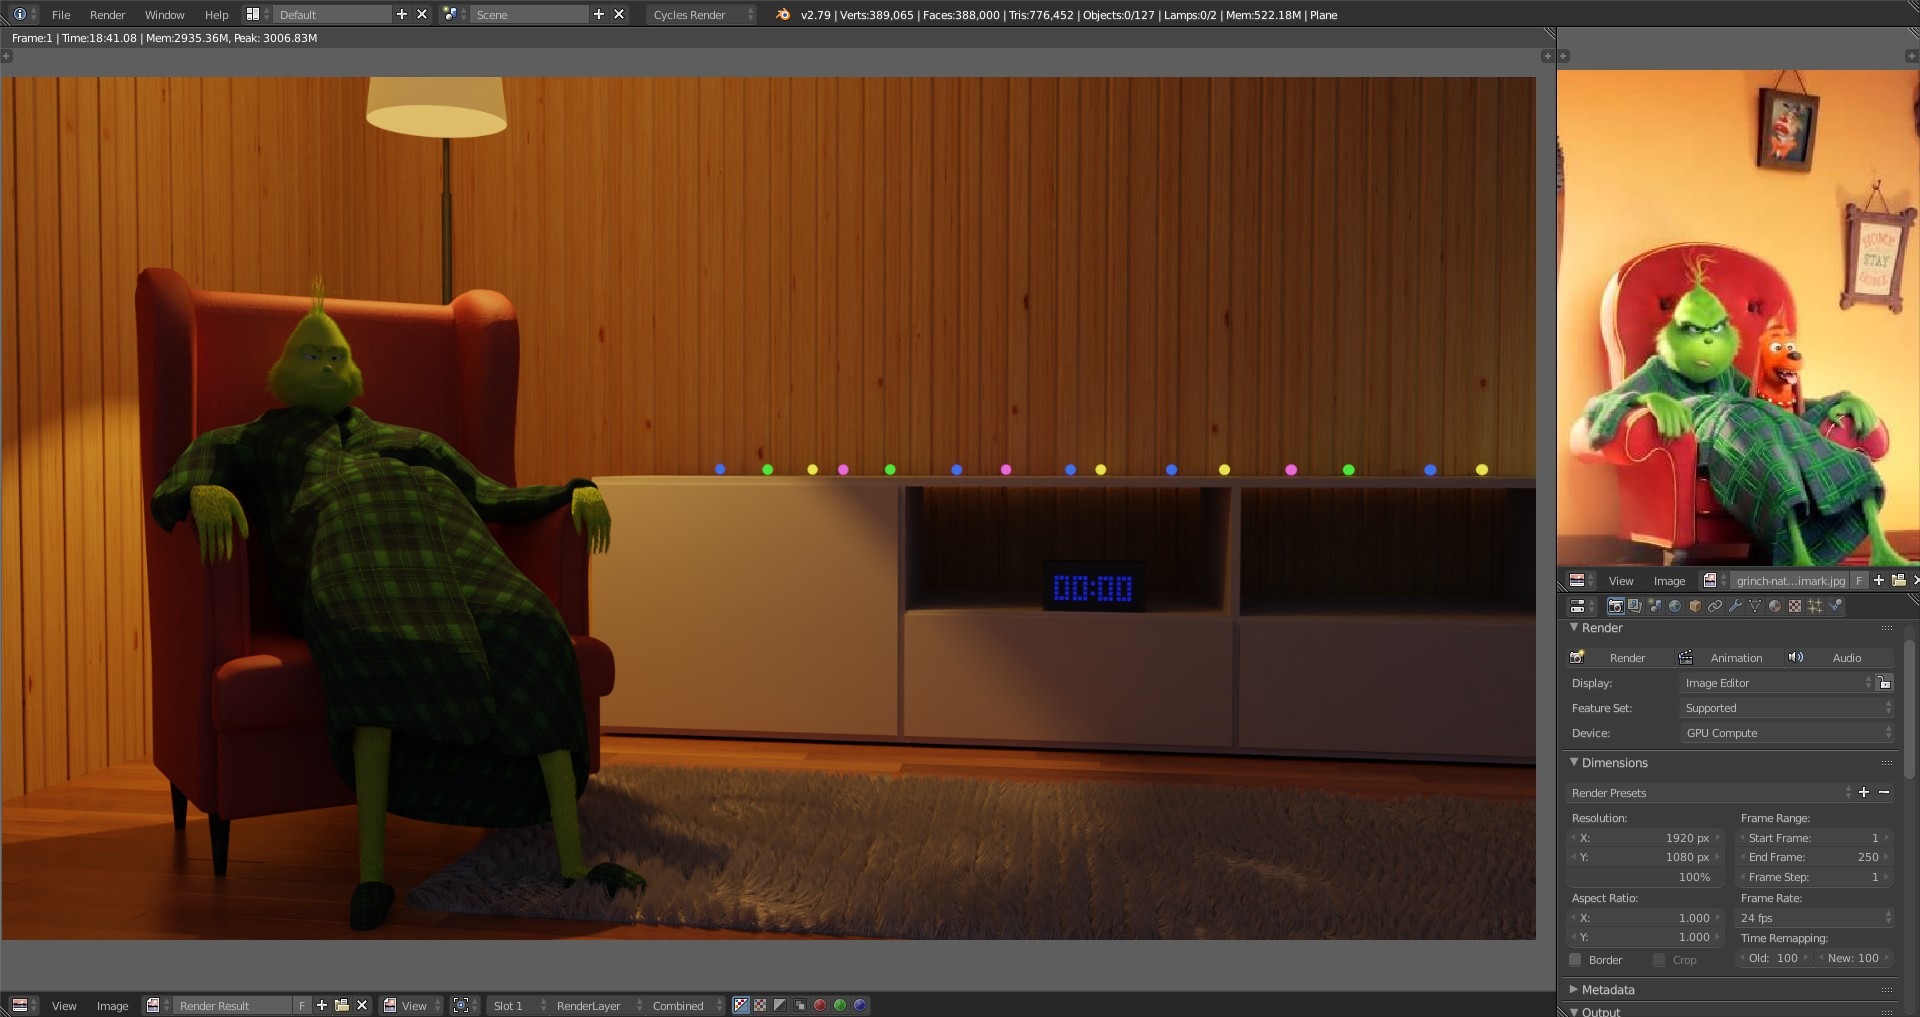Open the RenderLayer selector dropdown

point(598,1005)
